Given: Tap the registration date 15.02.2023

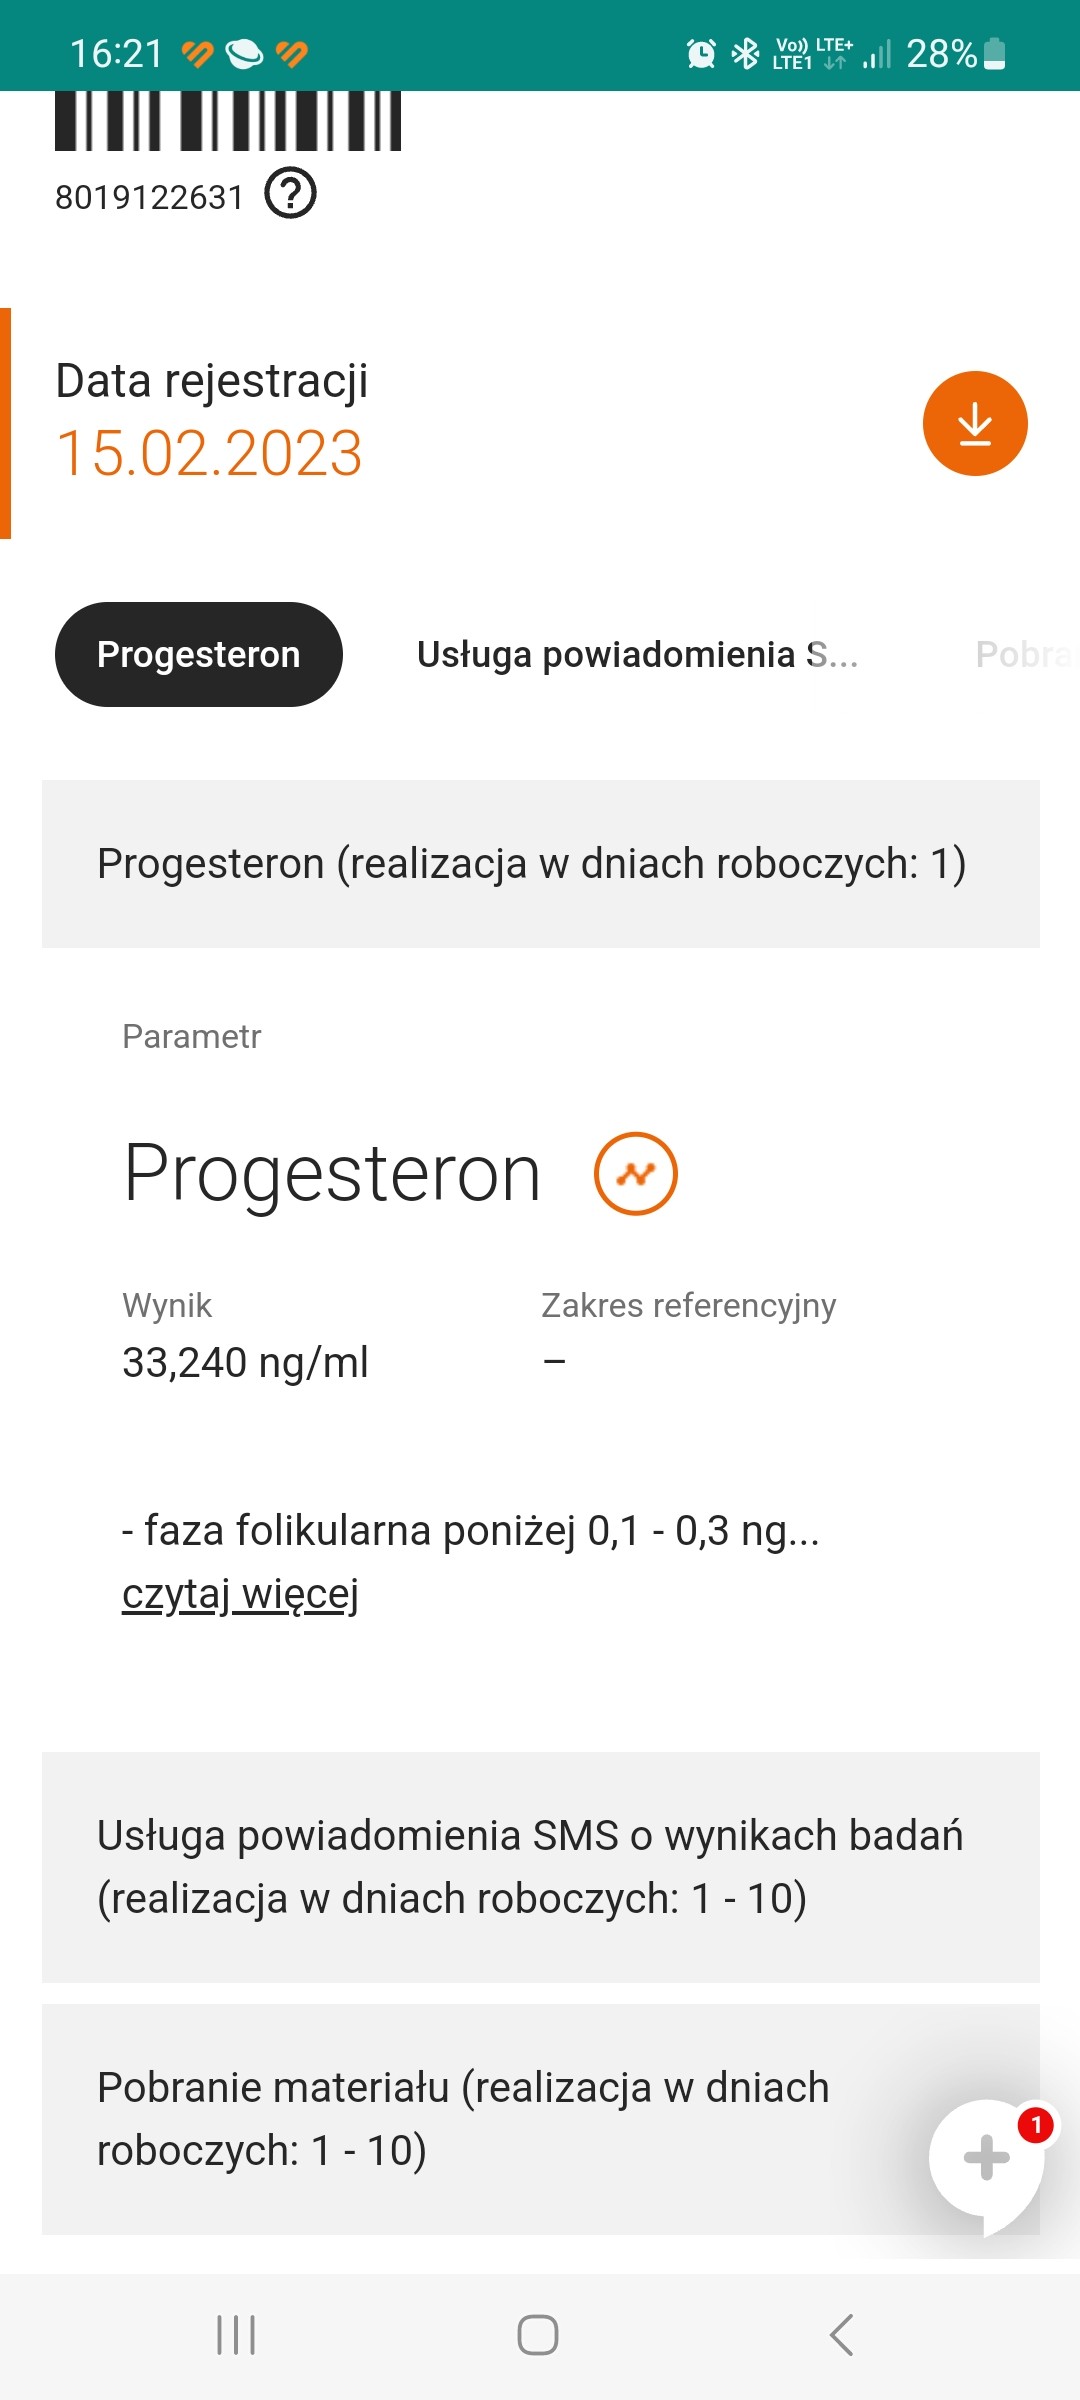Looking at the screenshot, I should tap(209, 453).
